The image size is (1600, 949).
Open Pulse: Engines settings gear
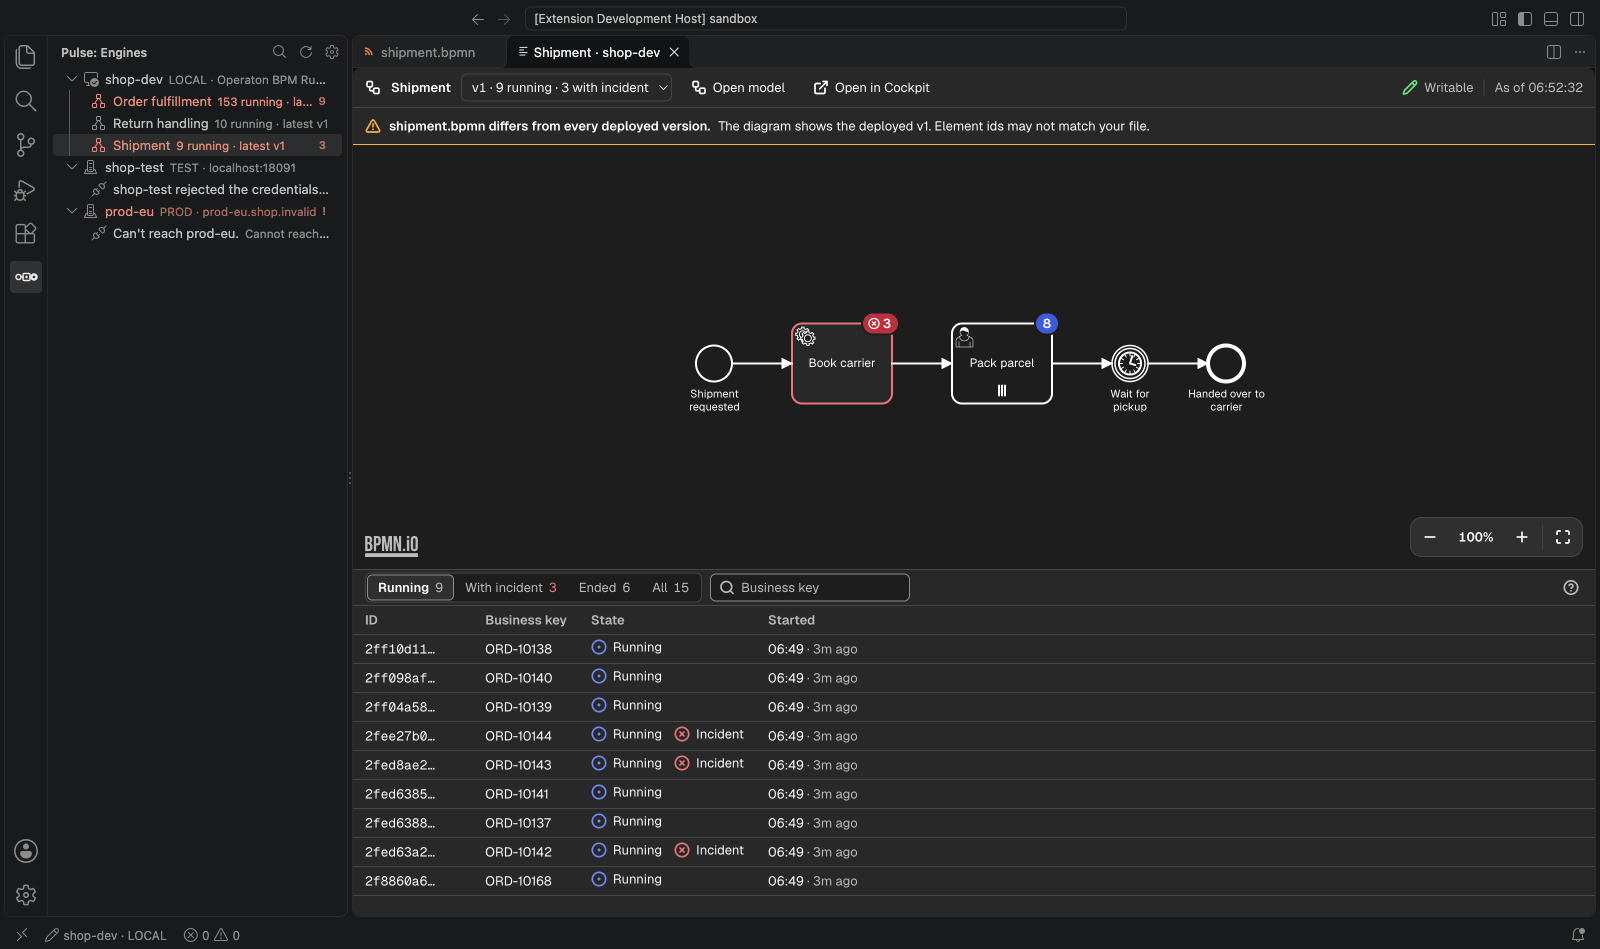[x=332, y=52]
